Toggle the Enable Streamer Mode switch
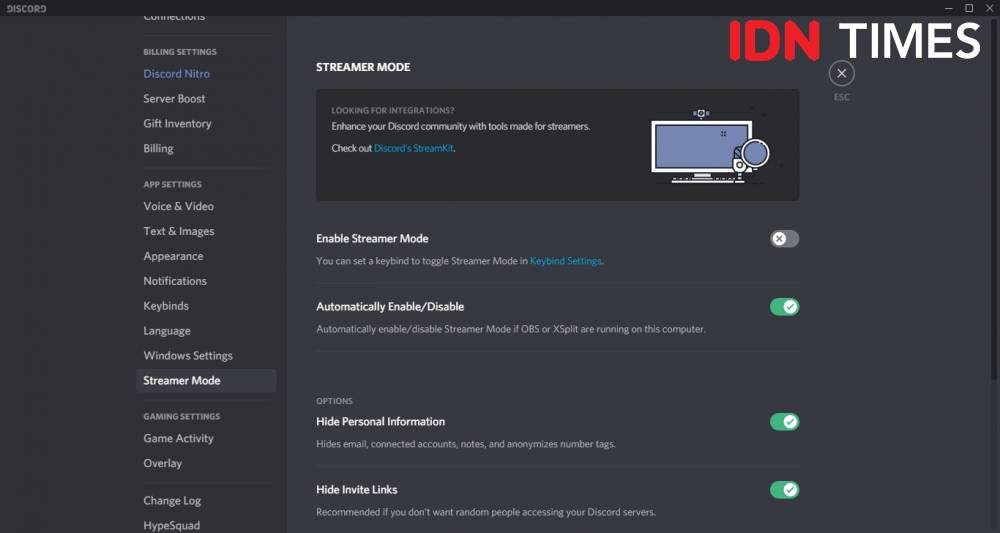The image size is (1000, 533). (784, 238)
